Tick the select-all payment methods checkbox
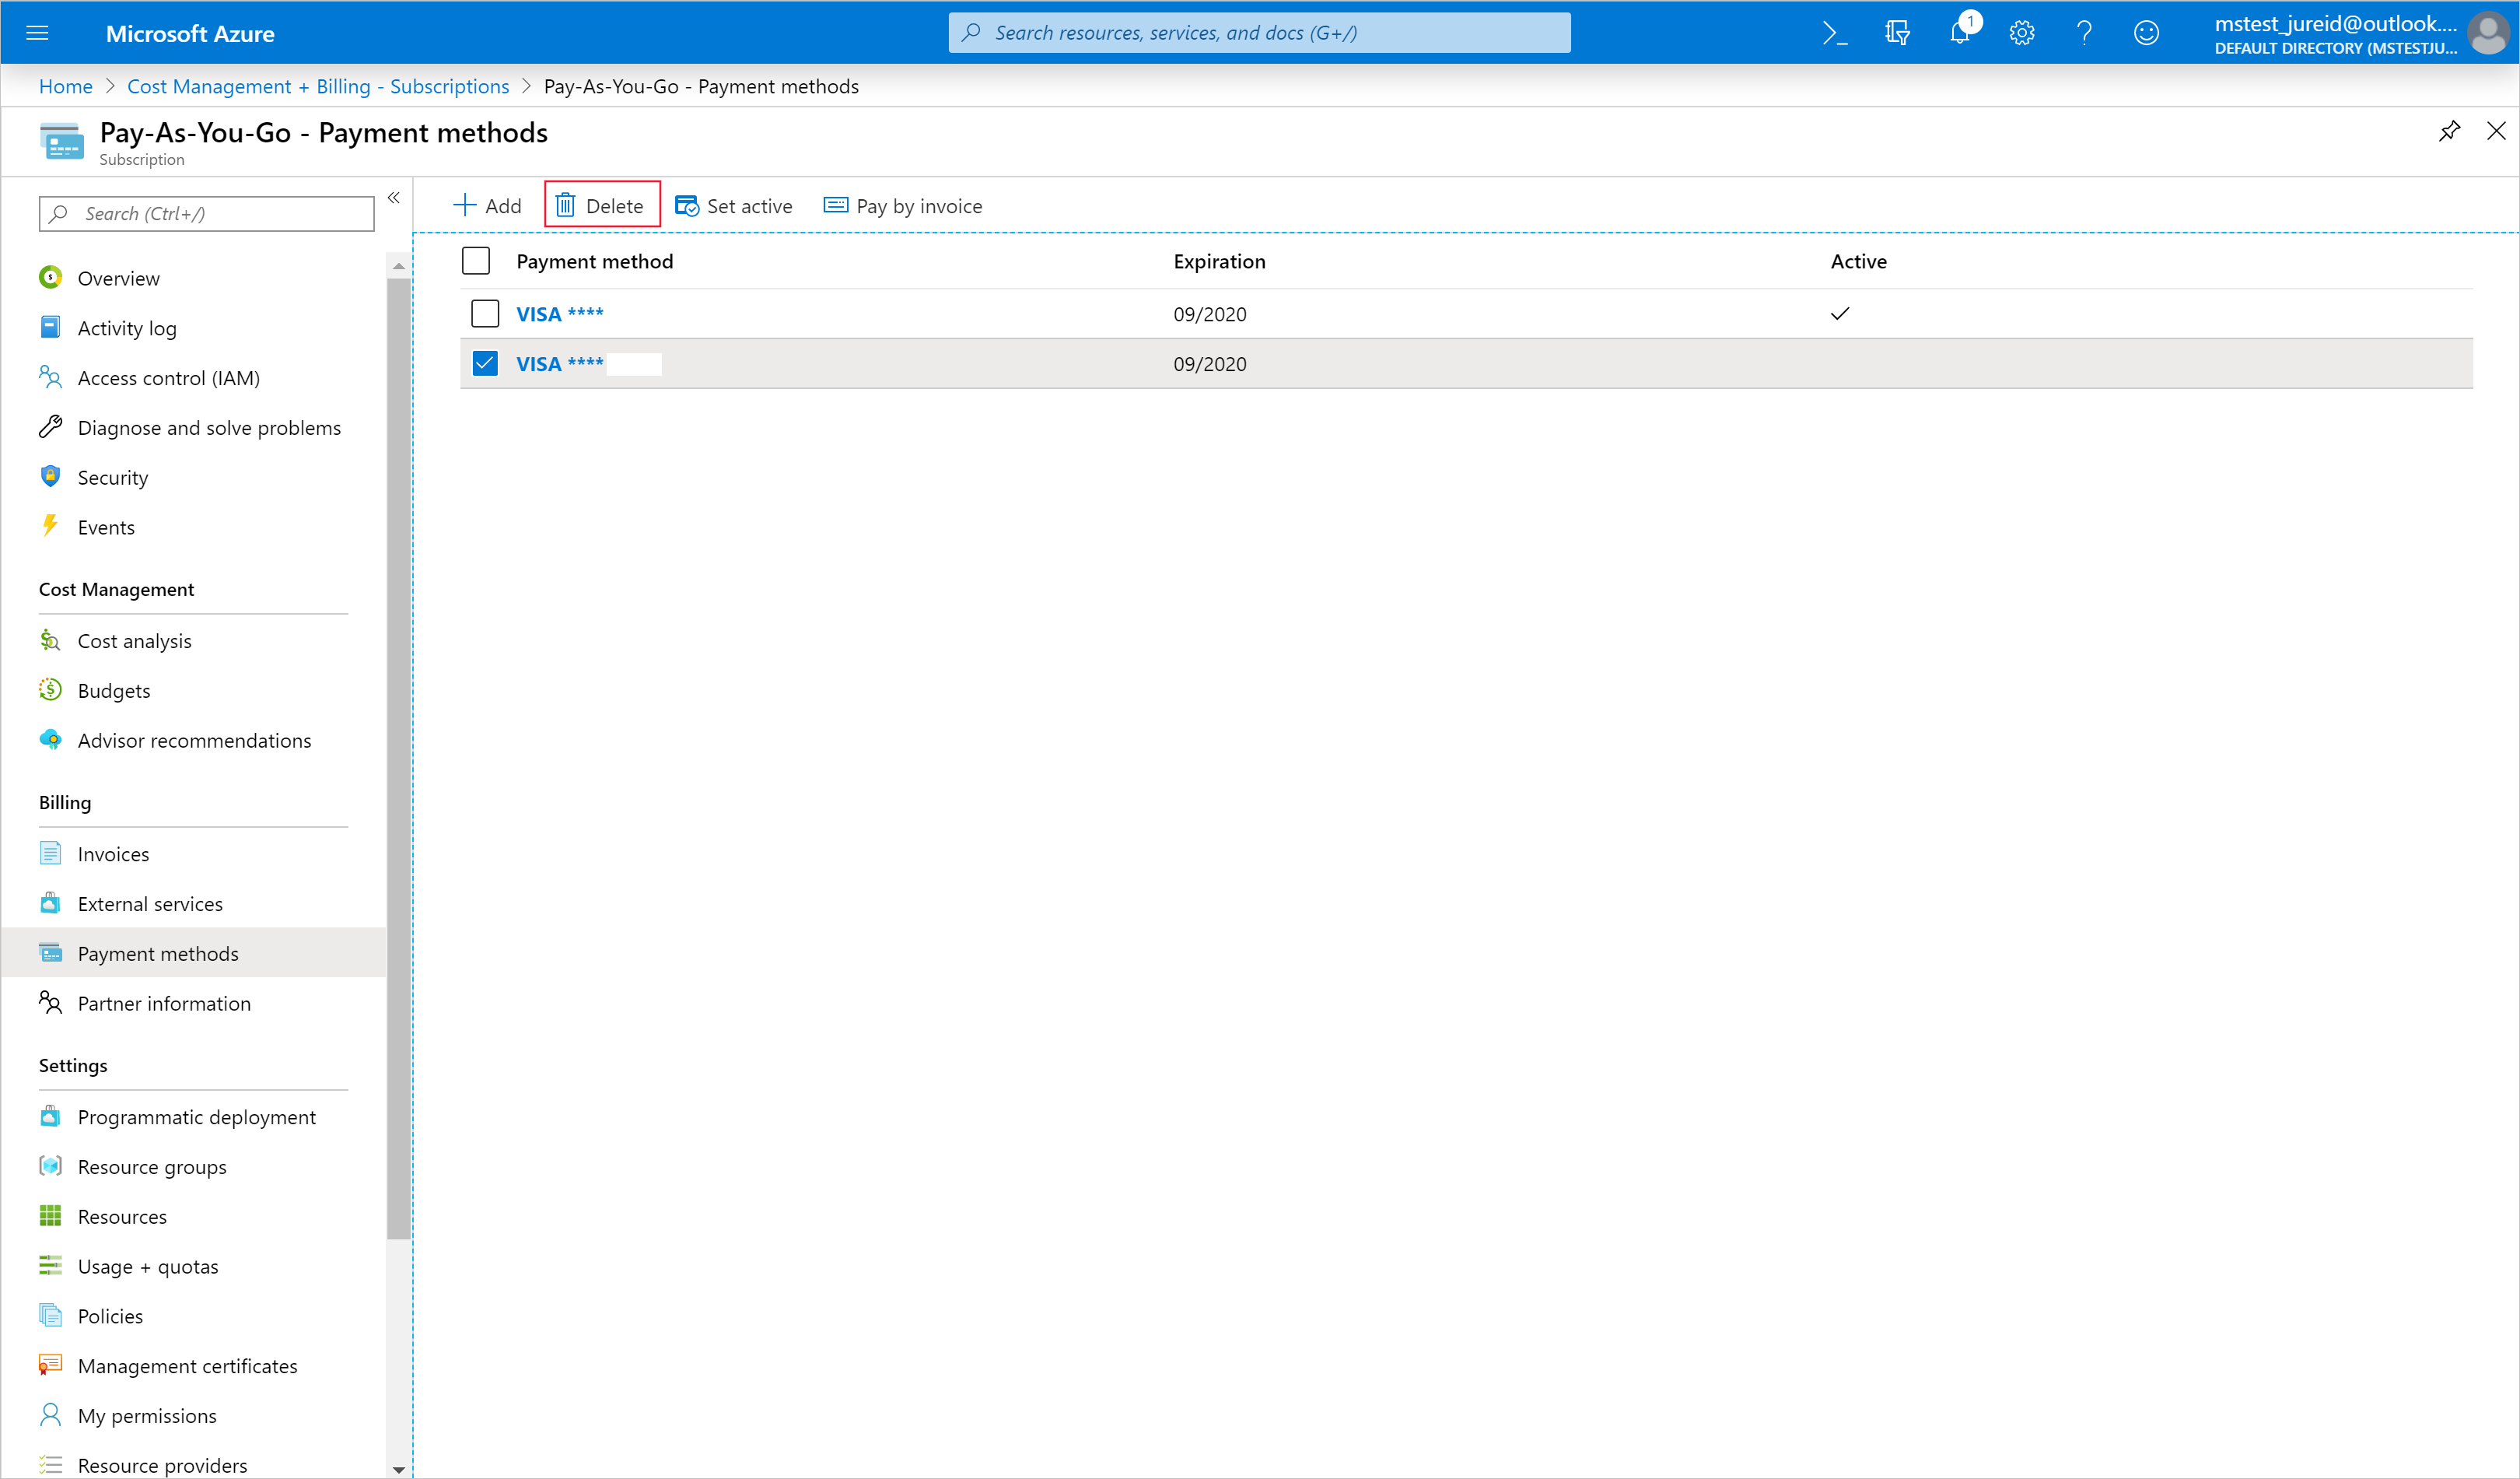The width and height of the screenshot is (2520, 1479). 476,261
